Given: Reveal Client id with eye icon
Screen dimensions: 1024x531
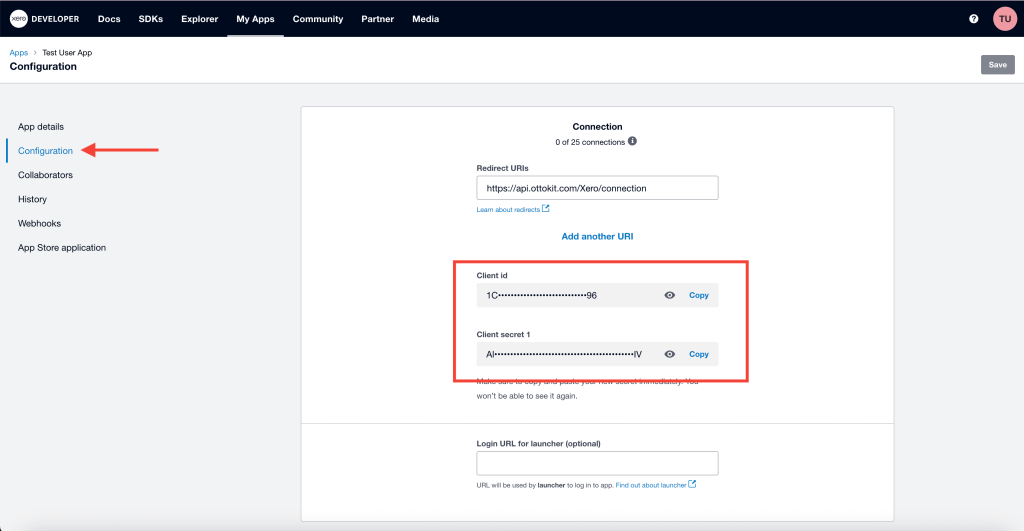Looking at the screenshot, I should click(670, 295).
